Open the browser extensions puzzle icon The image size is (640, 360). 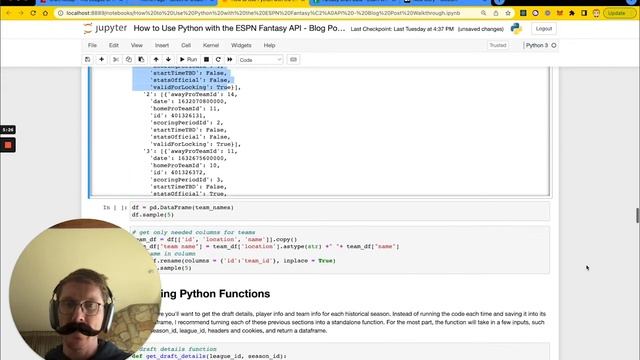point(572,13)
